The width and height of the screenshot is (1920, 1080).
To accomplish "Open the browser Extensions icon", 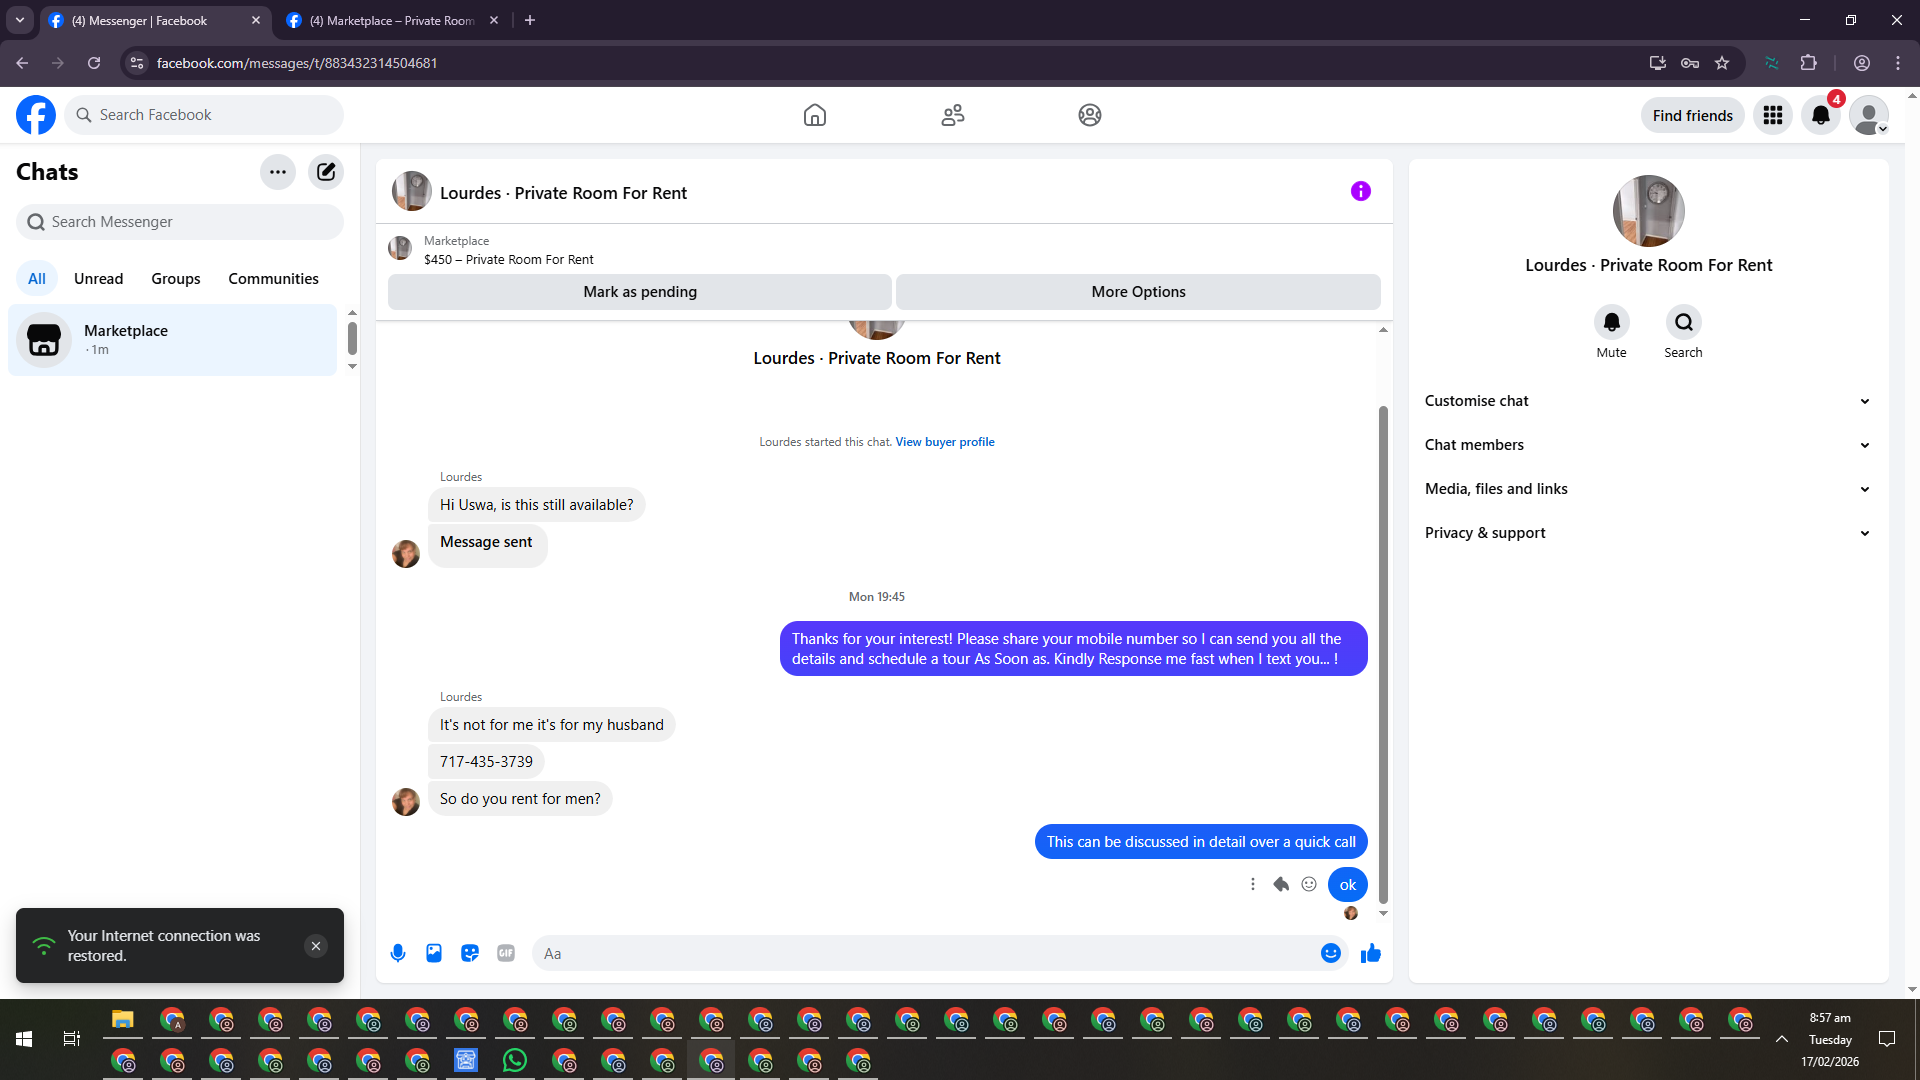I will click(1809, 63).
